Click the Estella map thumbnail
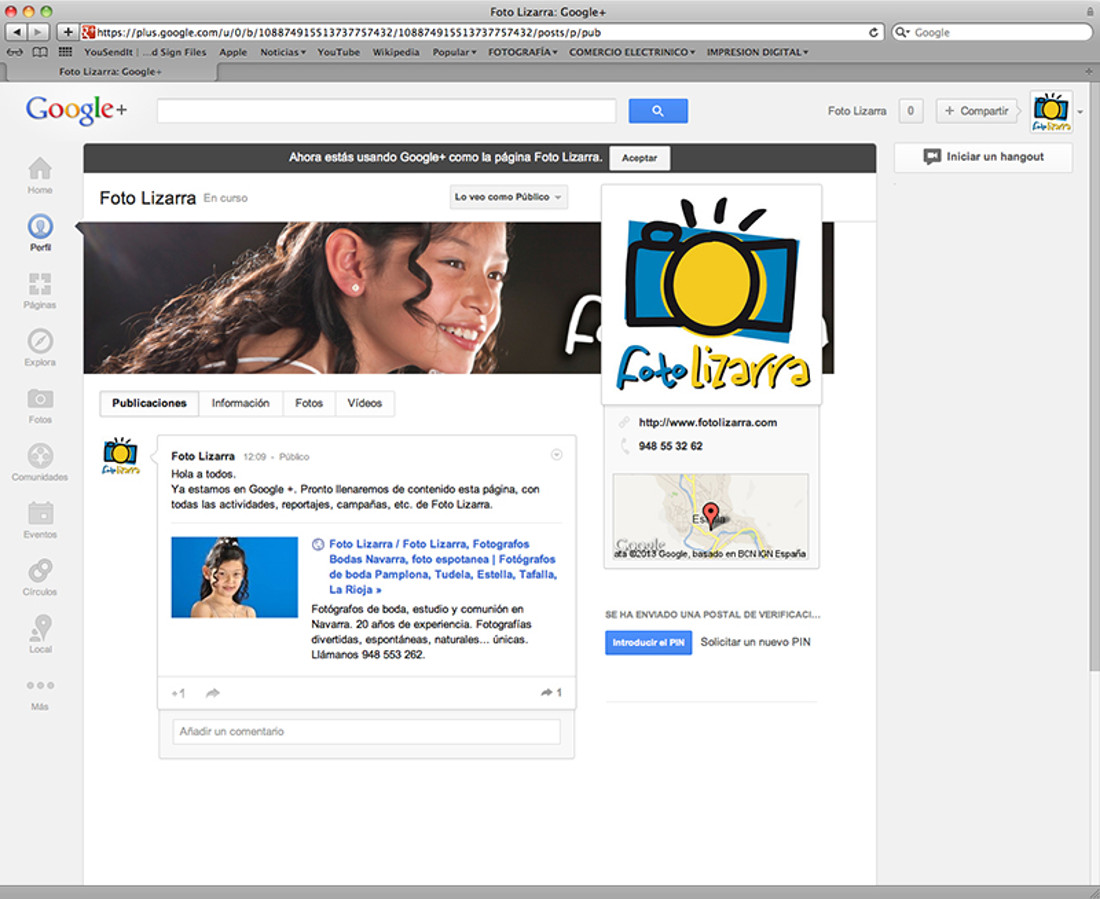1100x899 pixels. (710, 517)
